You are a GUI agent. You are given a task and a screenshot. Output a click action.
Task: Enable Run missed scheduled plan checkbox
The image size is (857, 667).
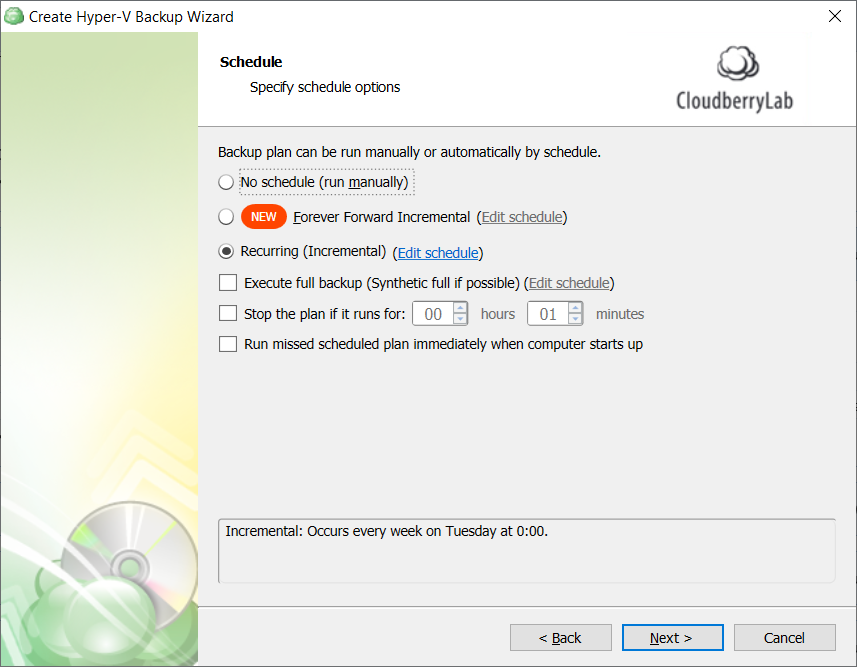click(228, 344)
